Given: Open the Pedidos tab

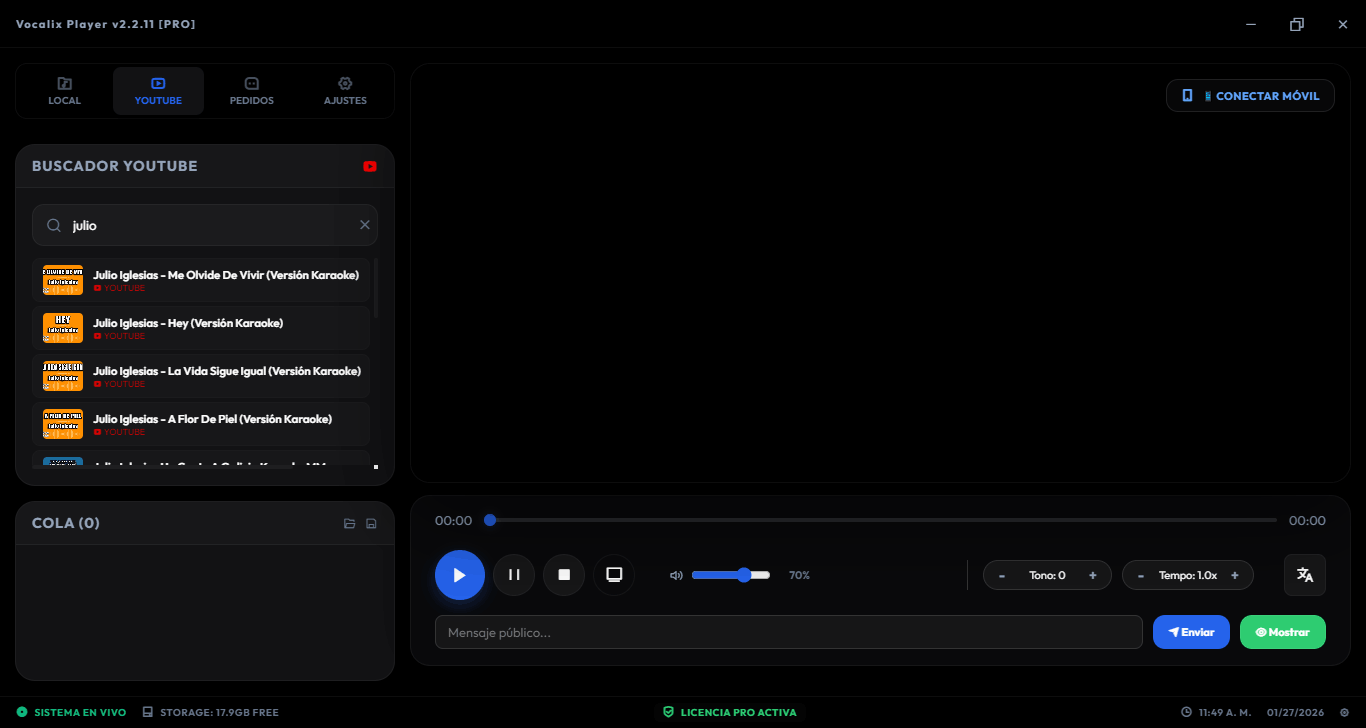Looking at the screenshot, I should tap(252, 91).
